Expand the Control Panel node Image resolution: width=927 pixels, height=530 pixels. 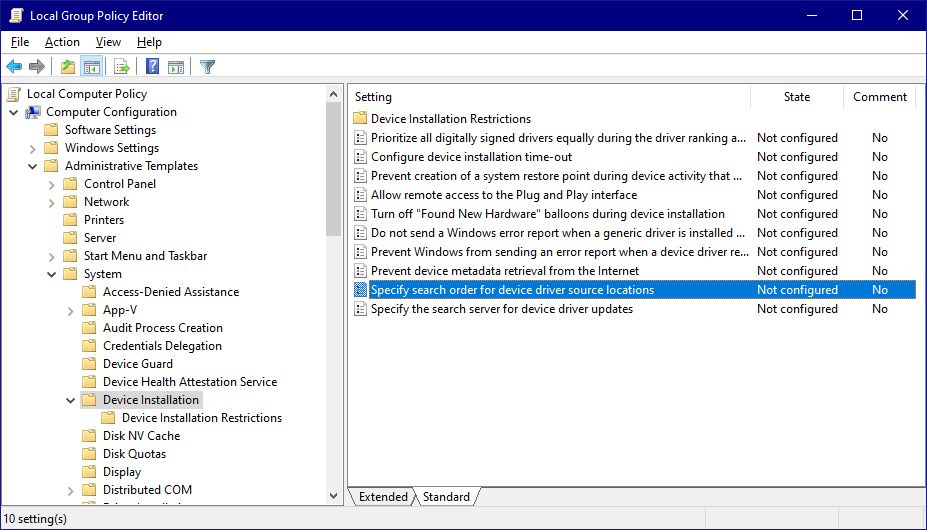coord(51,185)
